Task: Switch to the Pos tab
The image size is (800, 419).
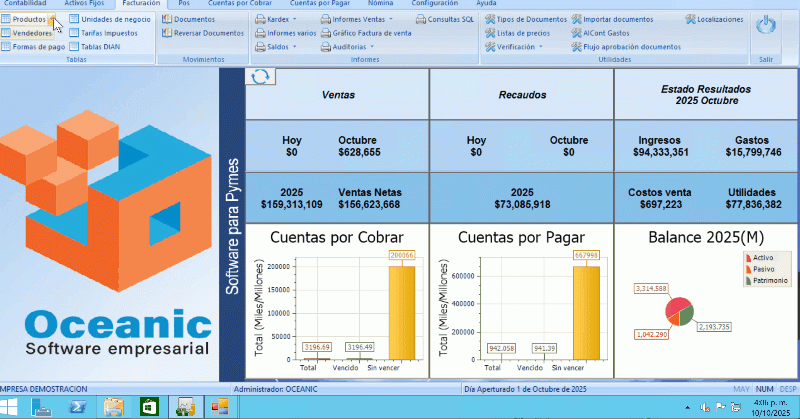Action: tap(184, 3)
